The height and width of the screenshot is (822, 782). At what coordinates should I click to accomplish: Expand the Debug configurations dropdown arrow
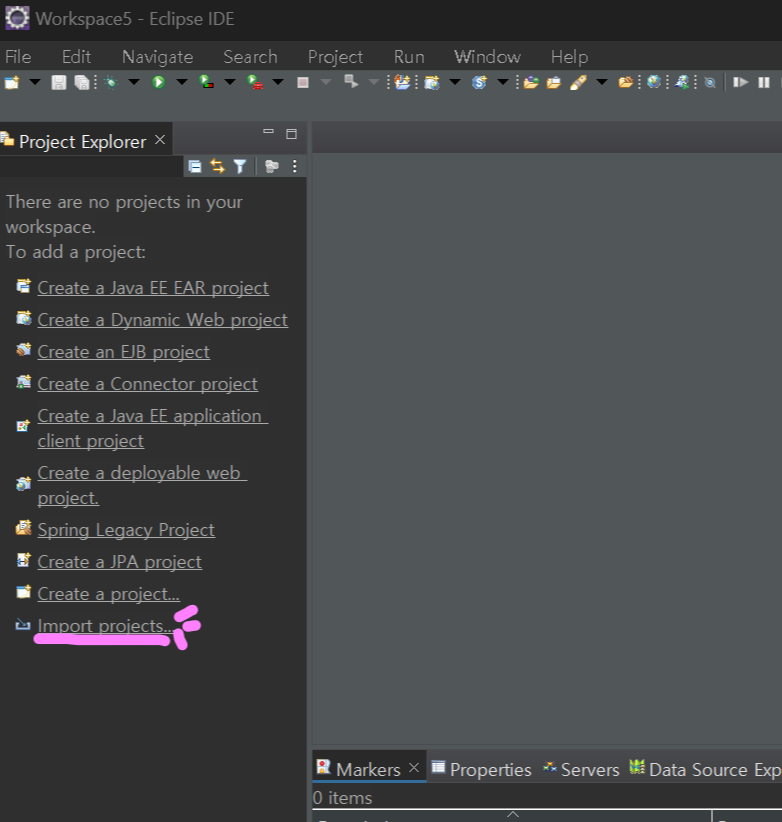click(x=134, y=82)
